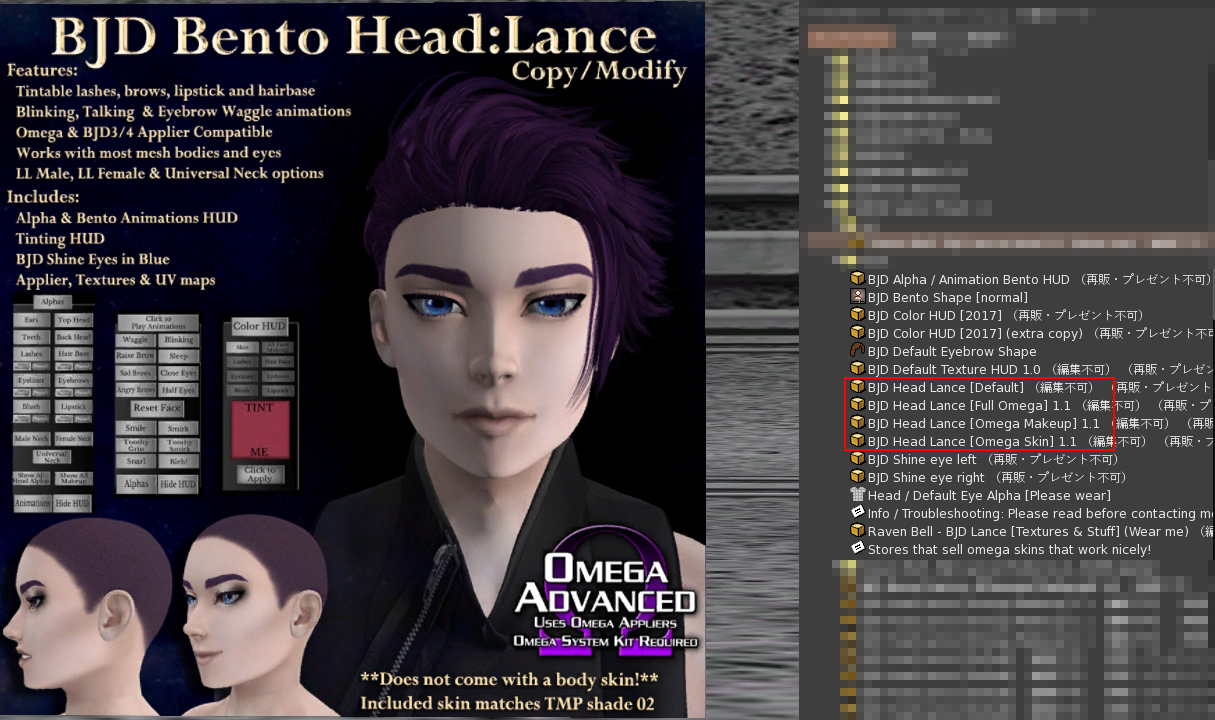Select 'BJD Color HUD [2017]' item without extra copy
The image size is (1215, 720).
pos(997,315)
